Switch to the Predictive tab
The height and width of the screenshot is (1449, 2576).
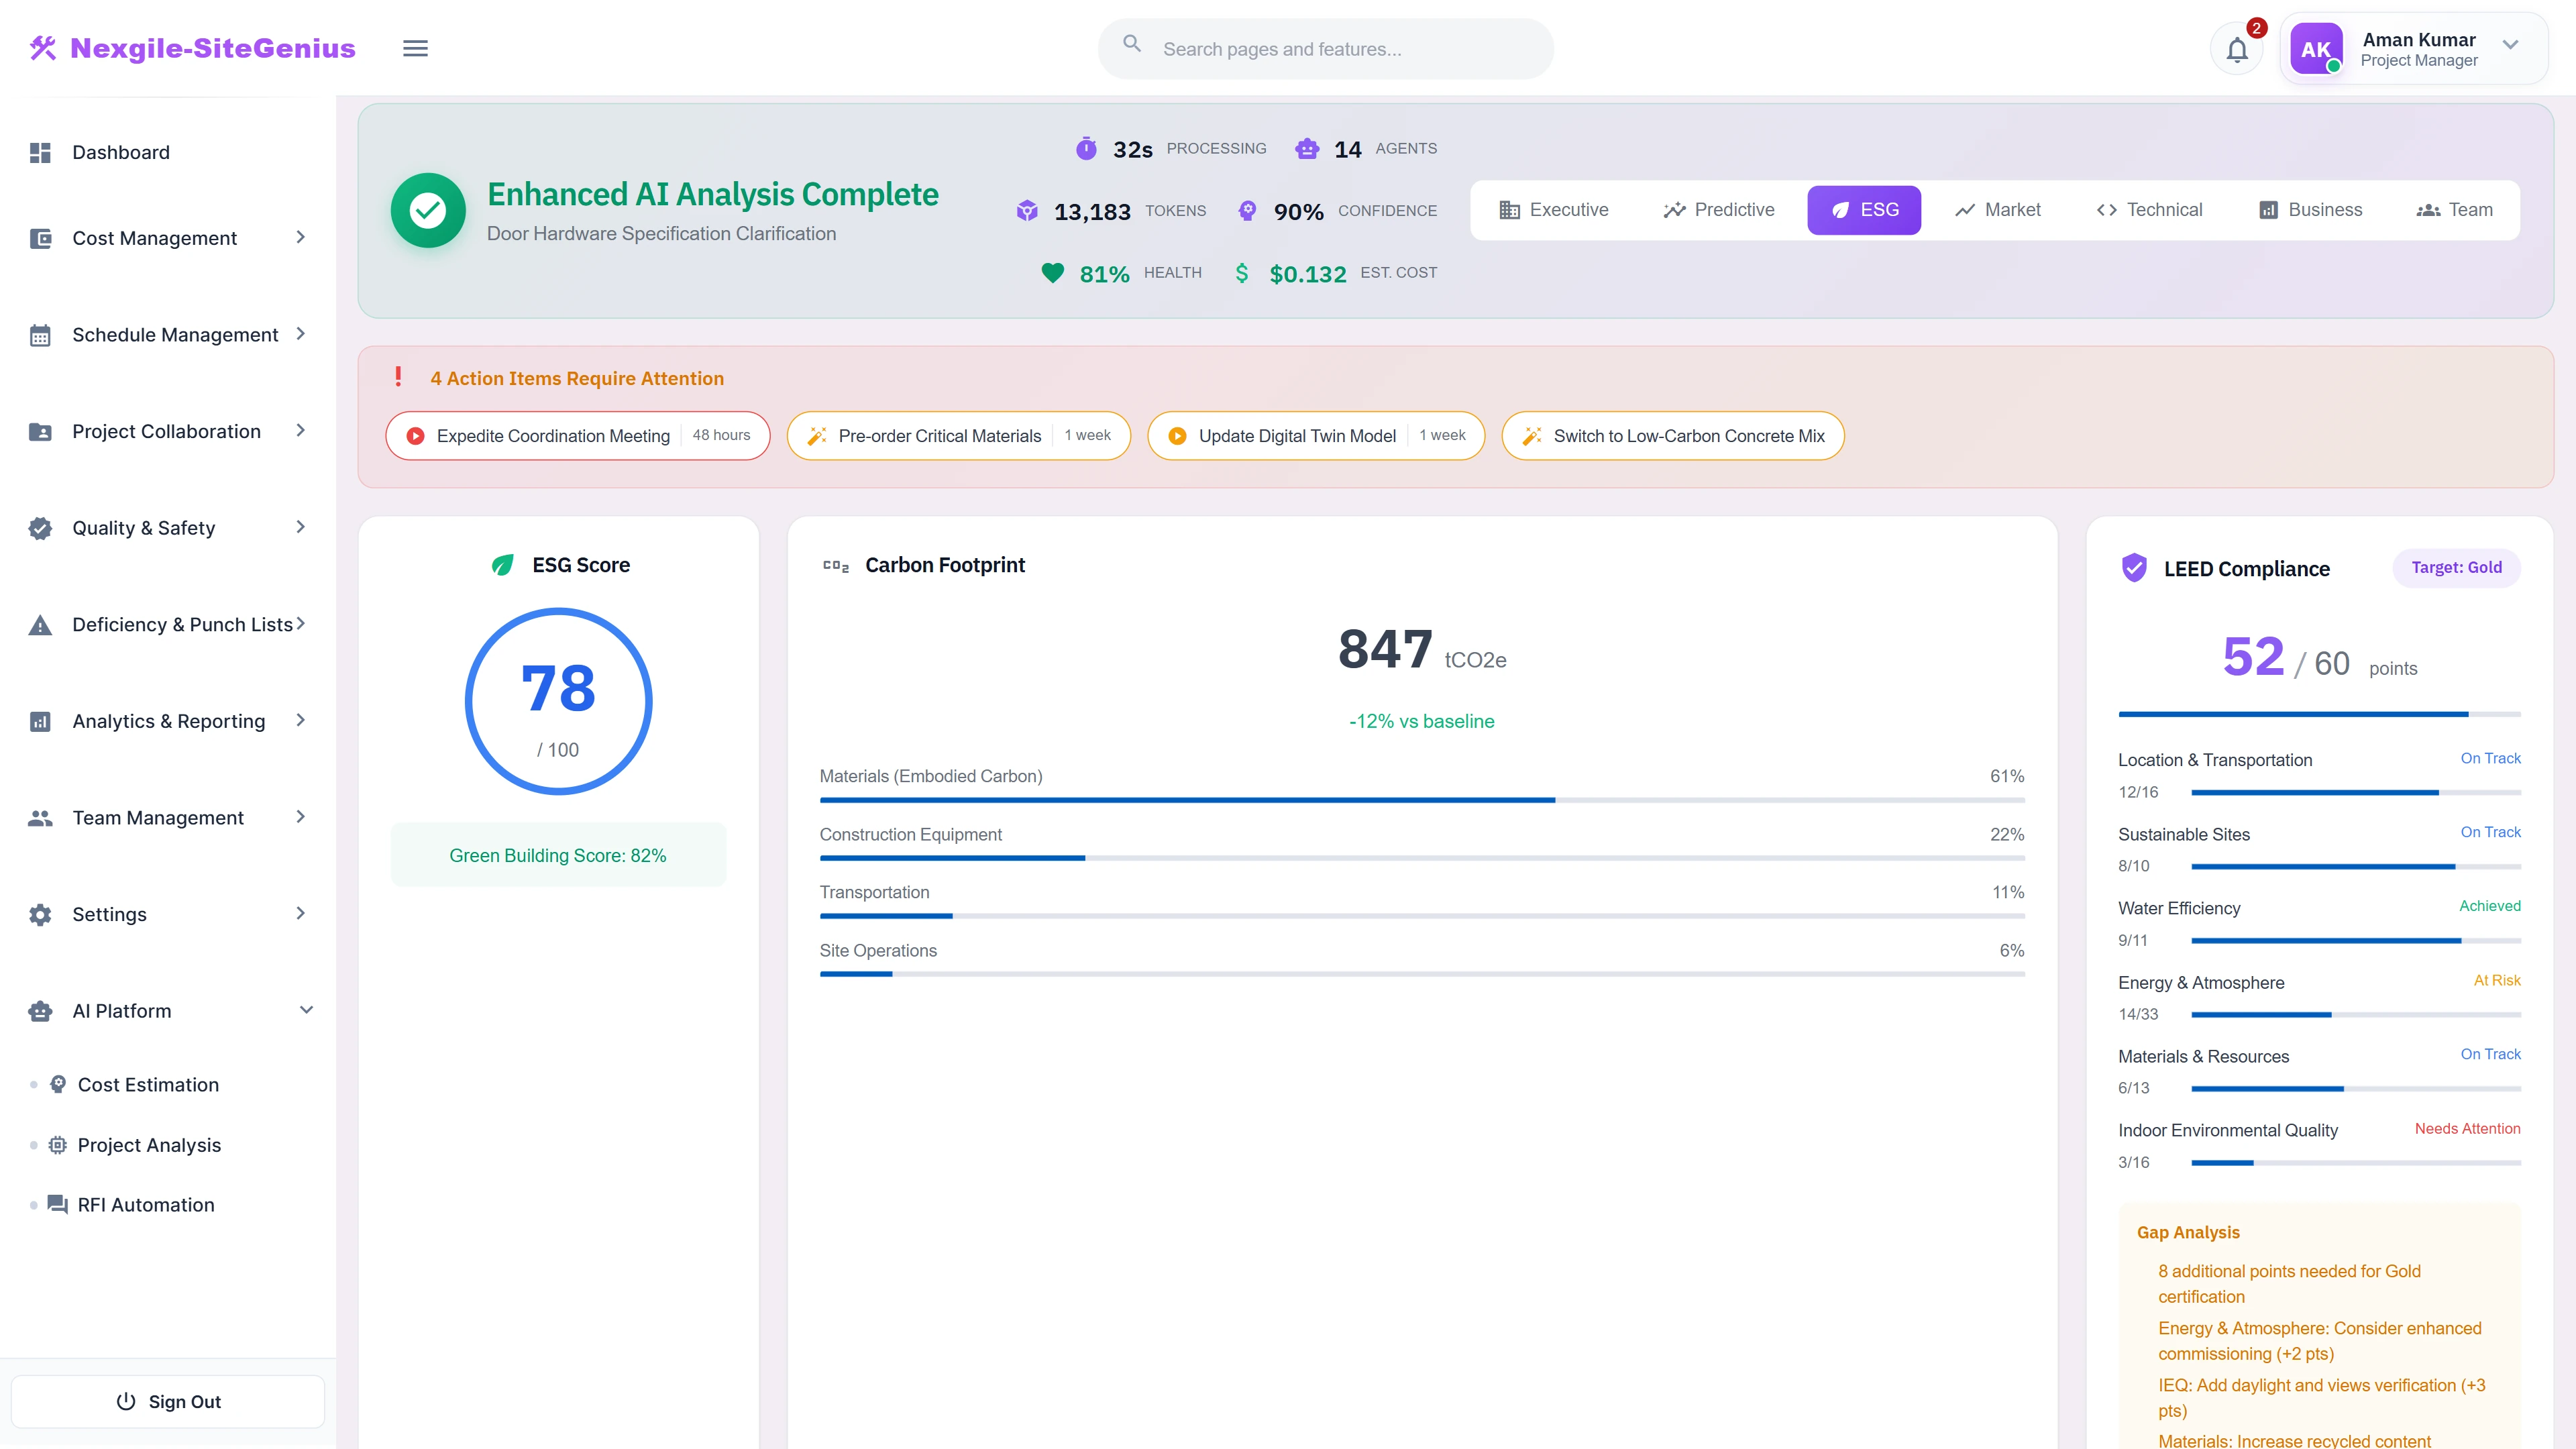1718,210
